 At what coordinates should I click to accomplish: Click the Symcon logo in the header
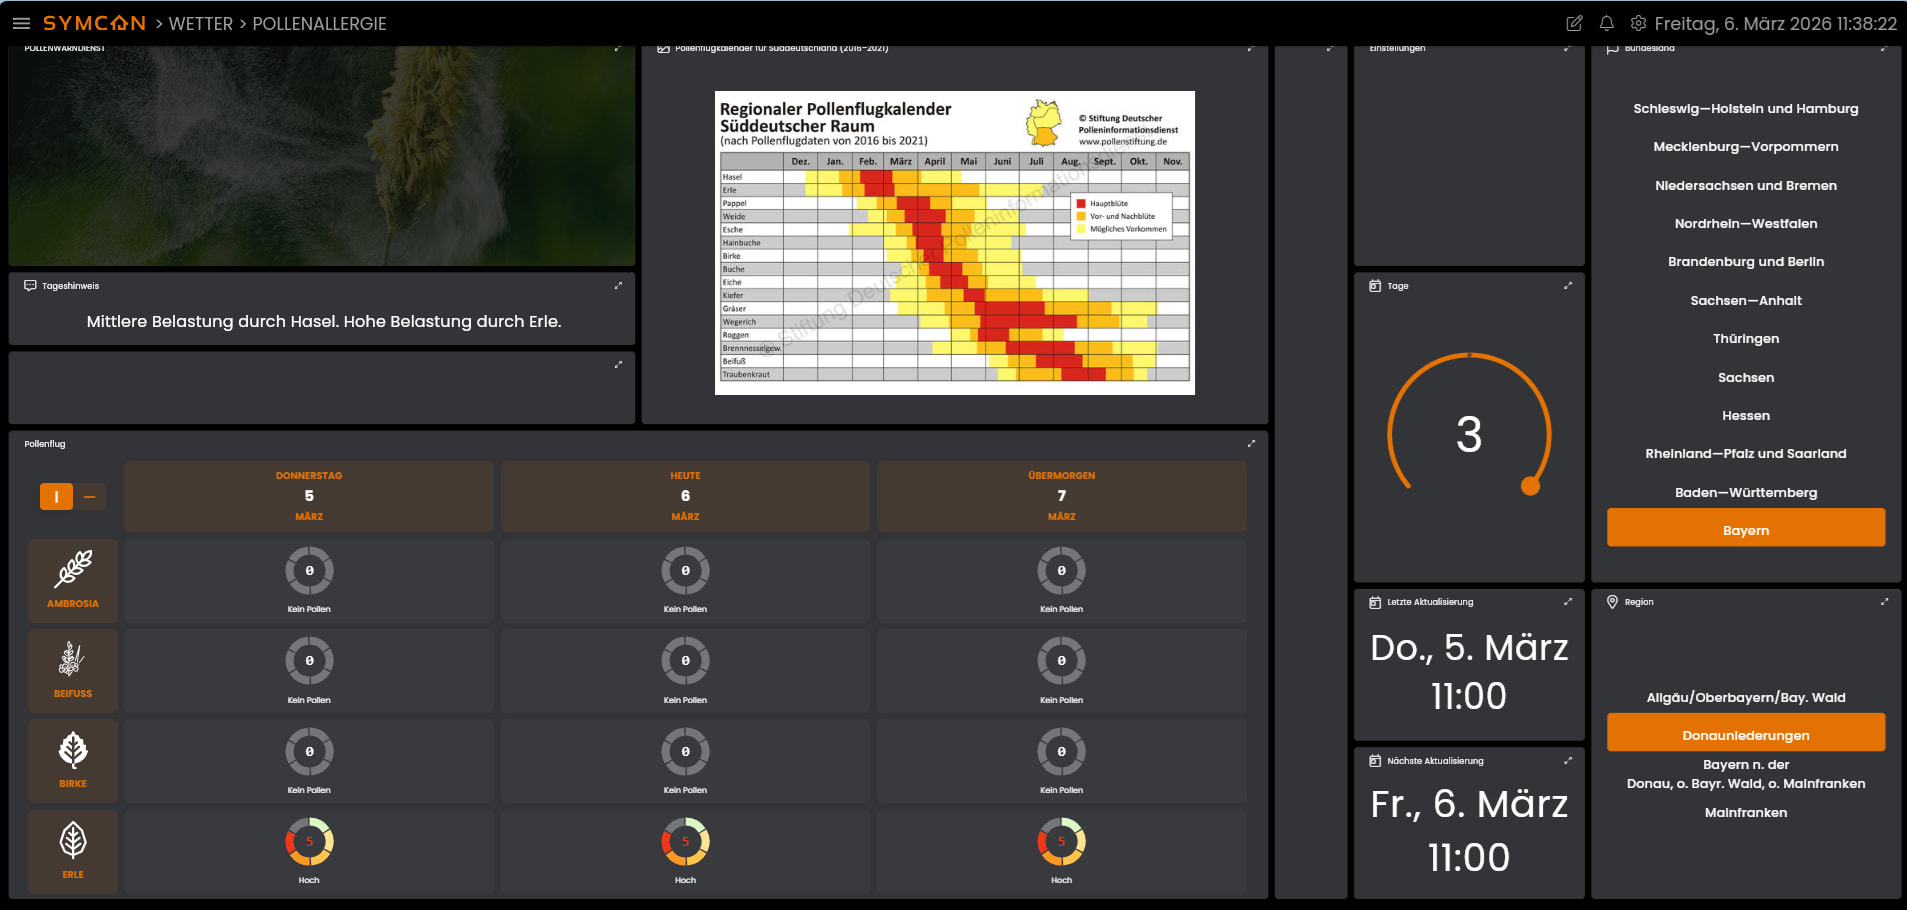94,23
